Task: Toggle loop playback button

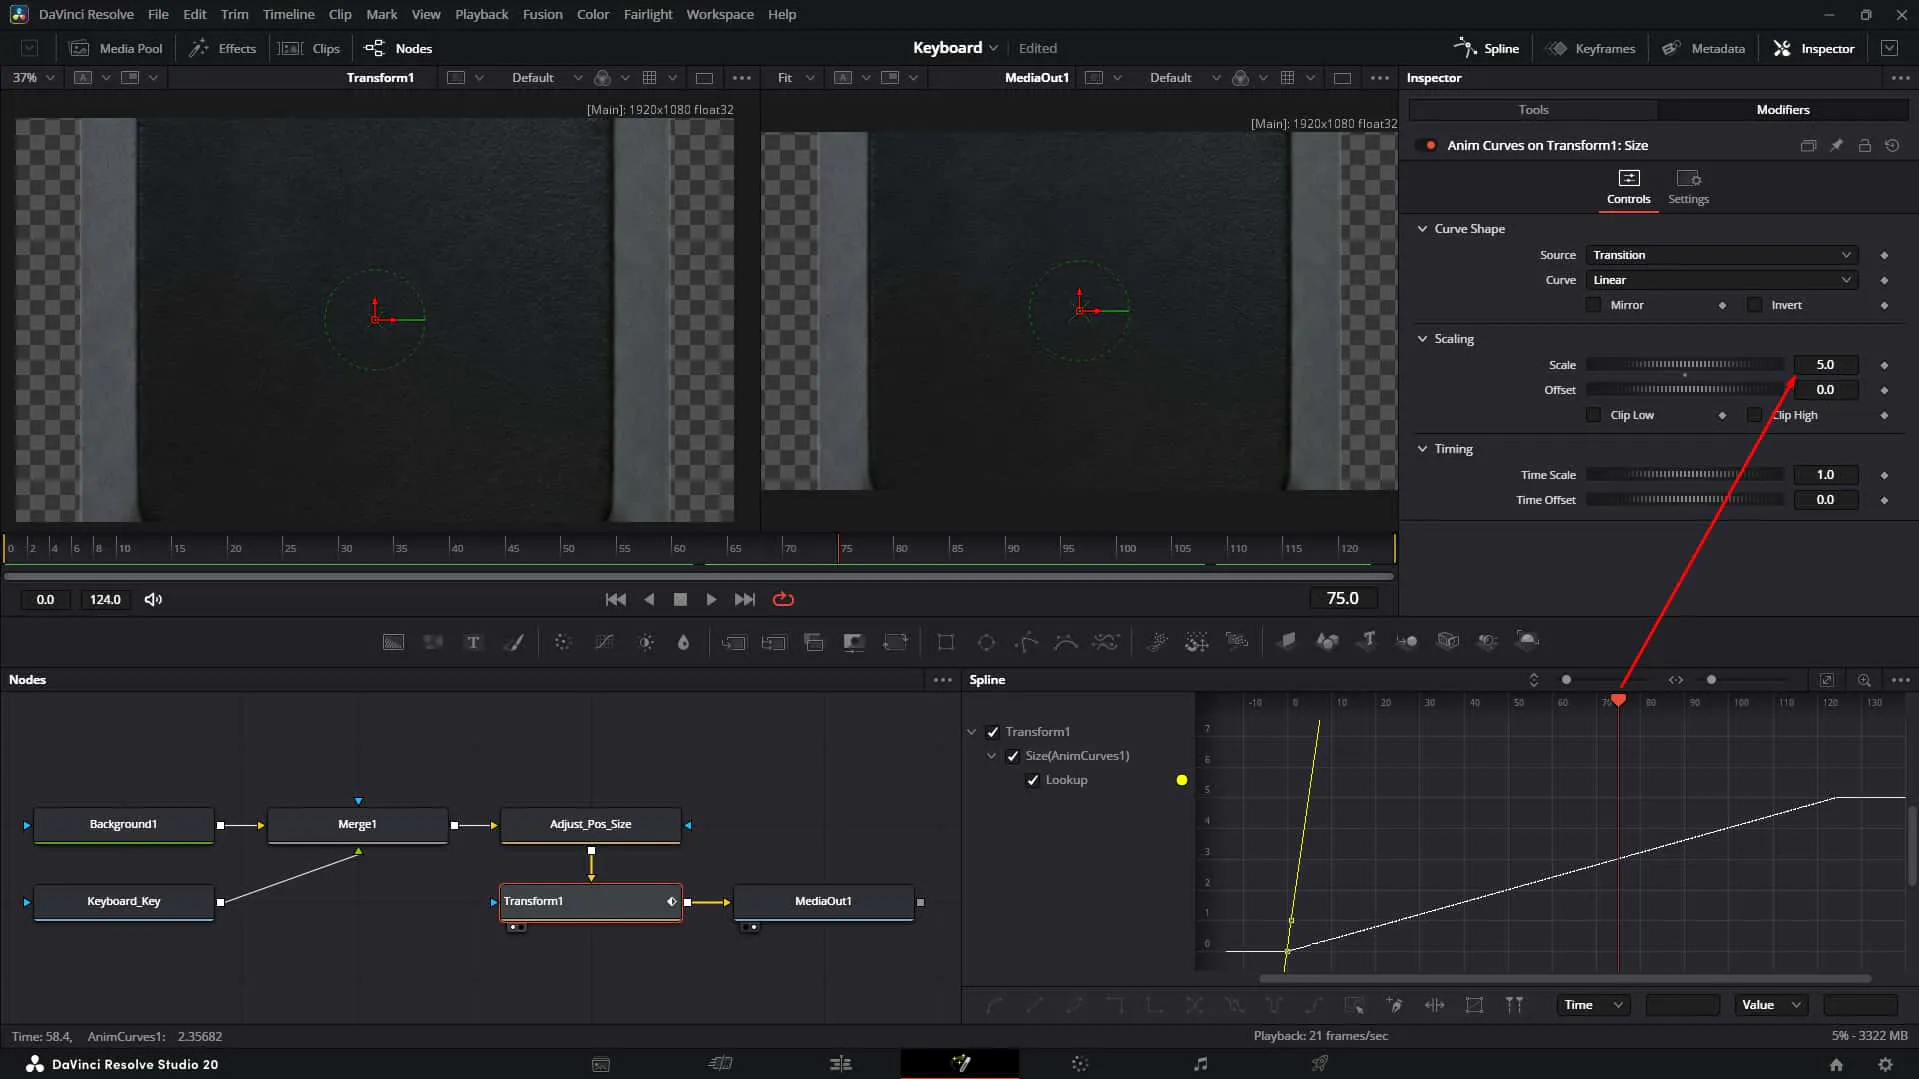Action: click(783, 600)
